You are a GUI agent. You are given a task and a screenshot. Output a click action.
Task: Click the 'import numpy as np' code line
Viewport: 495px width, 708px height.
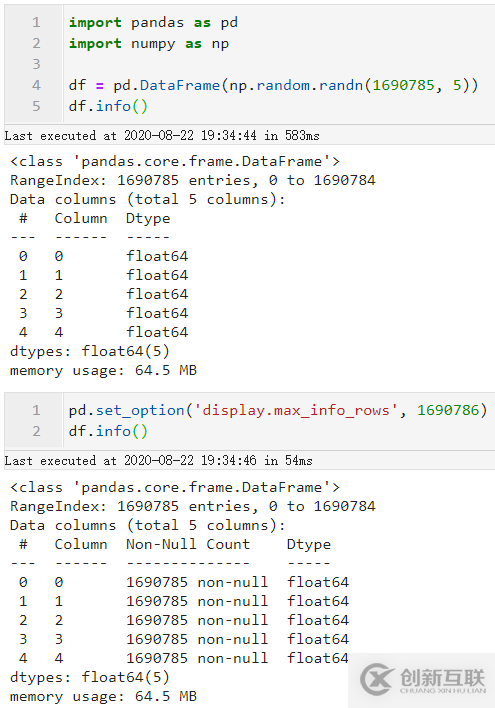click(x=149, y=43)
